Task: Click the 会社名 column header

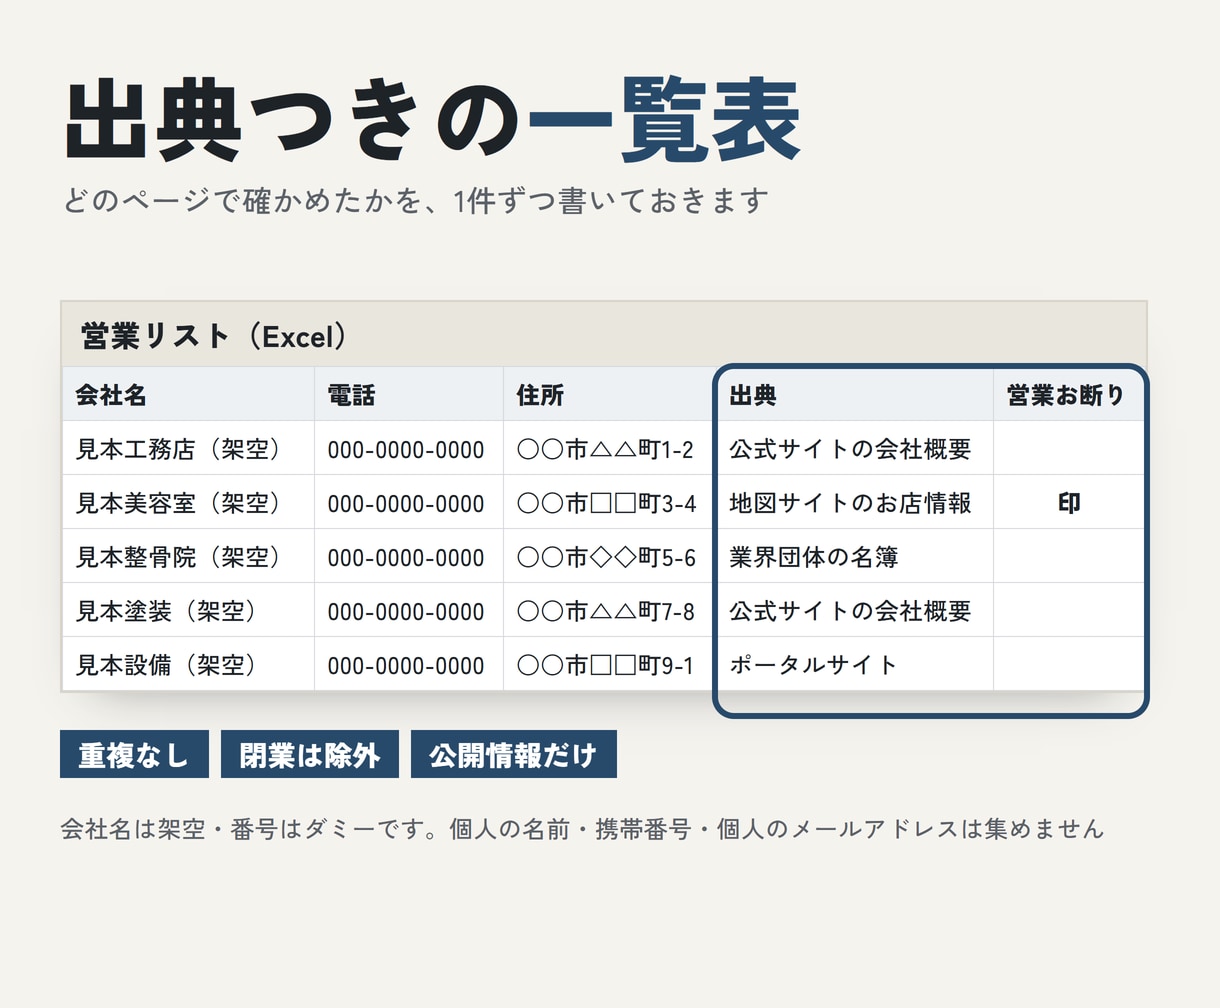Action: (x=188, y=394)
